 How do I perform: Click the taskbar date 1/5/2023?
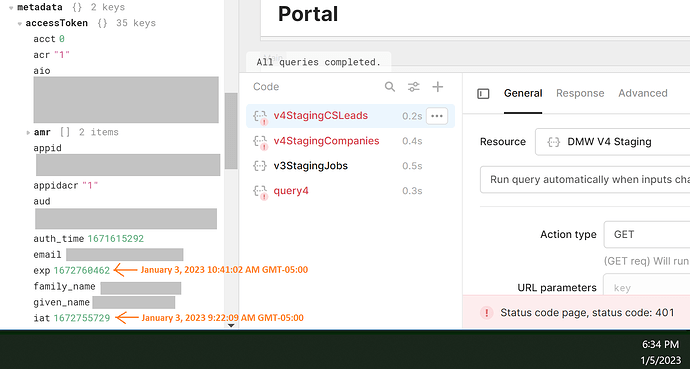(x=660, y=360)
